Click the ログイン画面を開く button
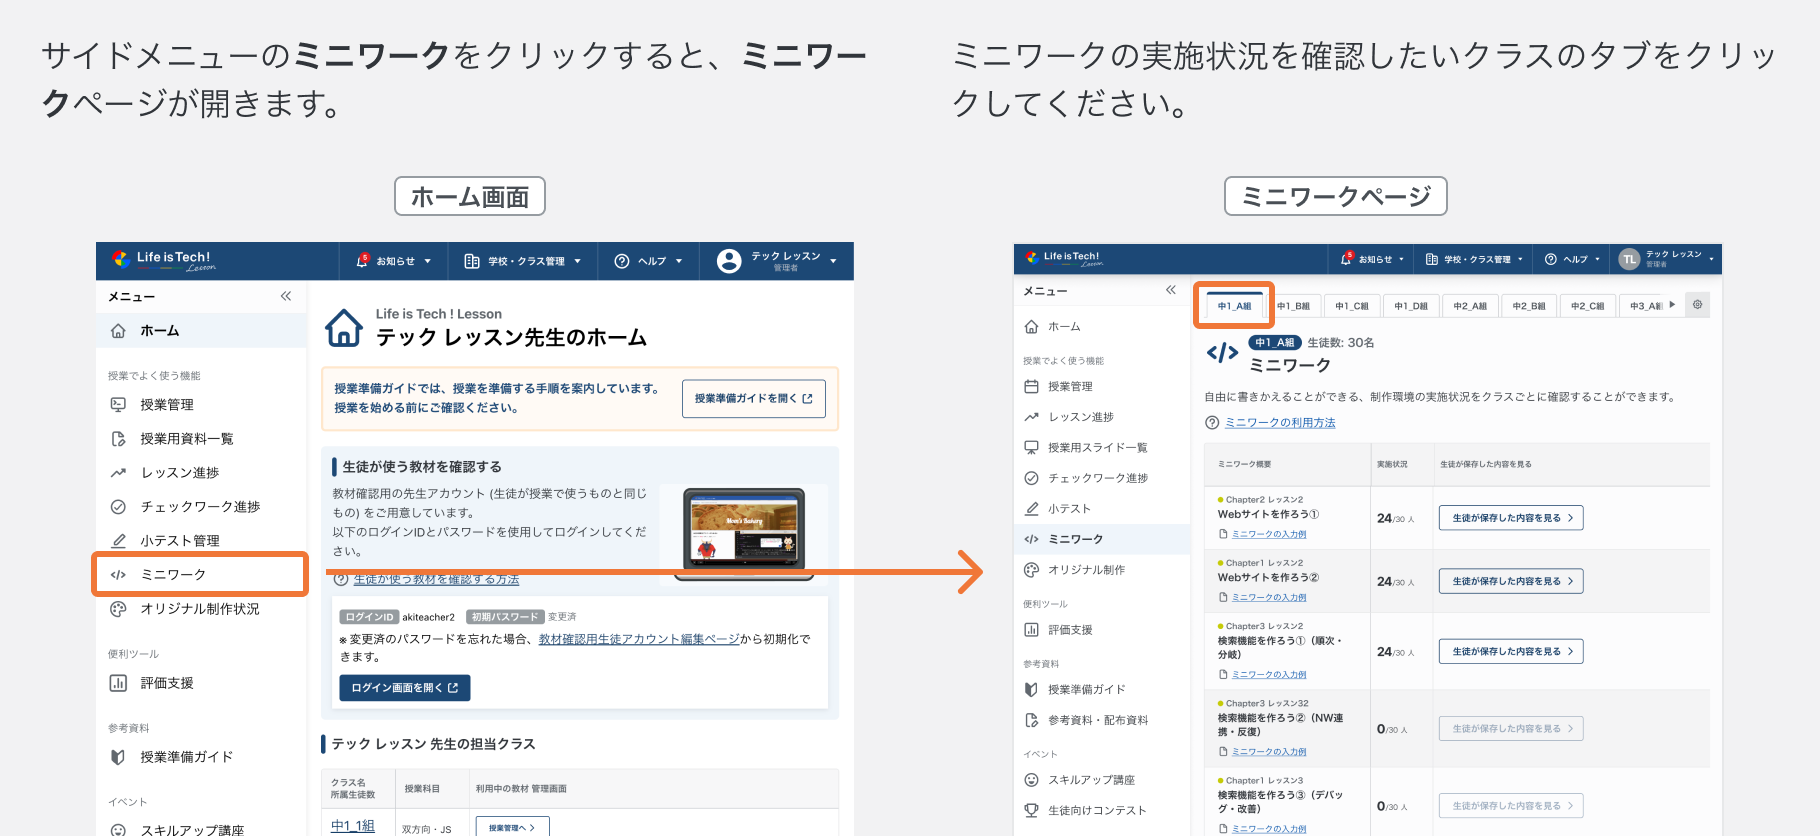 coord(405,688)
